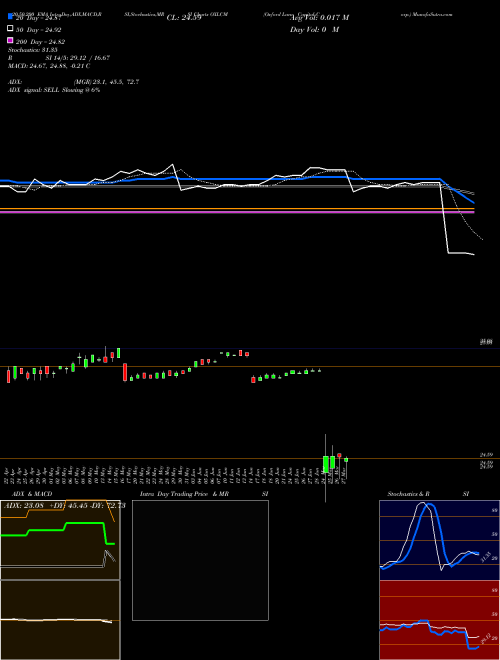Image resolution: width=500 pixels, height=660 pixels.
Task: Click the 'MACD: 24.67, 24.88, -0.21 C' readout
Action: tap(49, 66)
